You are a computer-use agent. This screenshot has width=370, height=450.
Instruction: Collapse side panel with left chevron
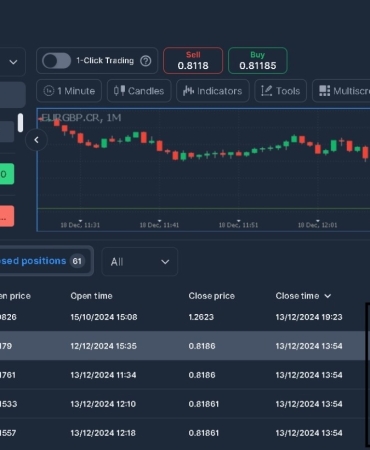coord(36,140)
